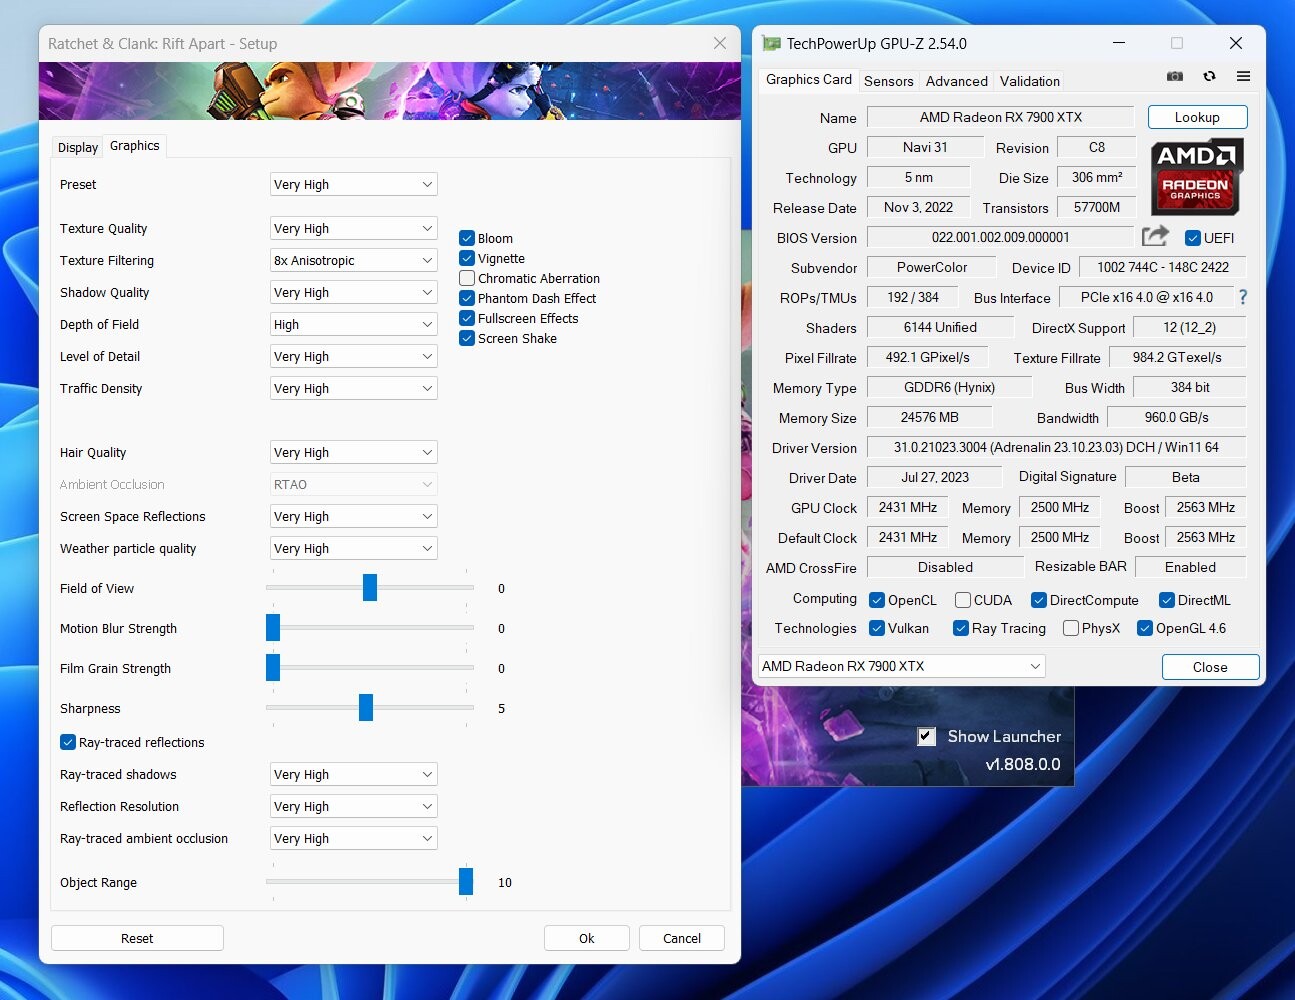Switch to the Display tab
Viewport: 1295px width, 1000px height.
pos(78,147)
